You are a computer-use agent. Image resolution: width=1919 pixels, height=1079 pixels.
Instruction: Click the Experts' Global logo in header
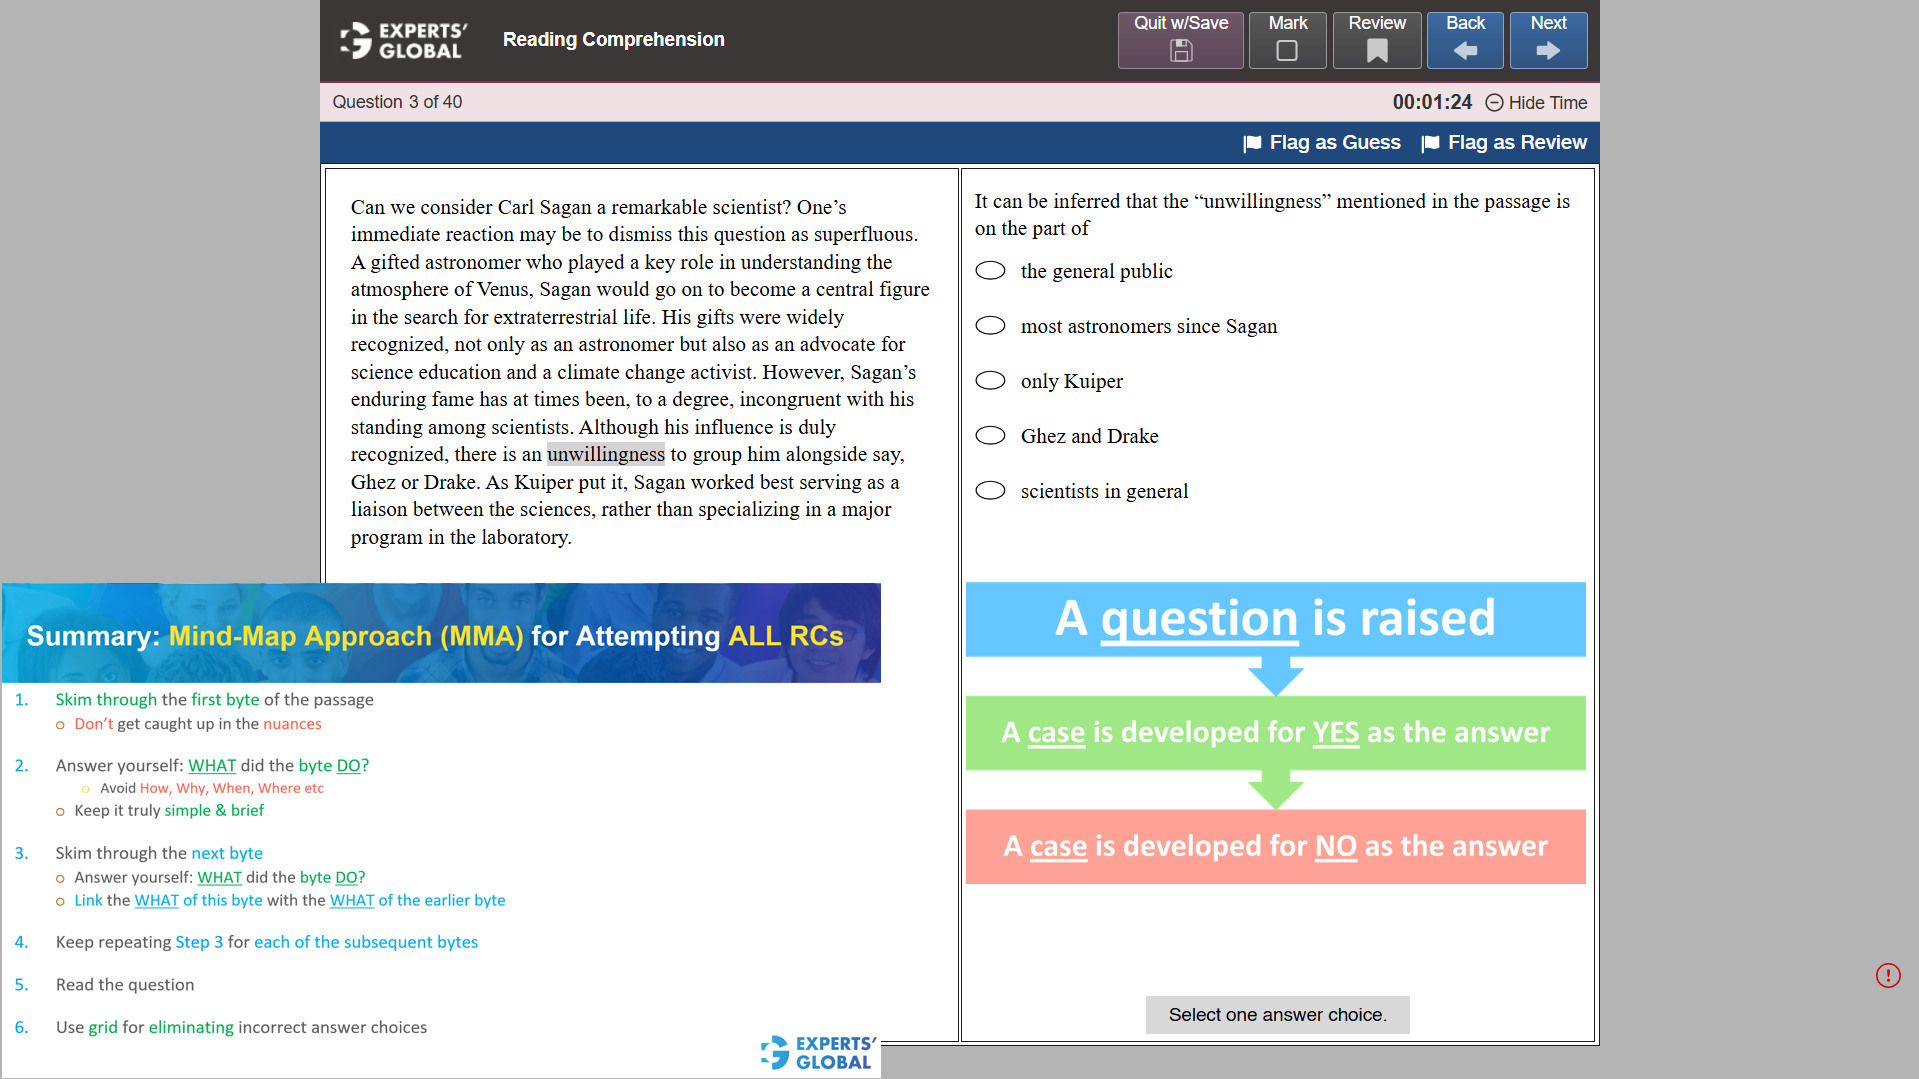click(404, 40)
